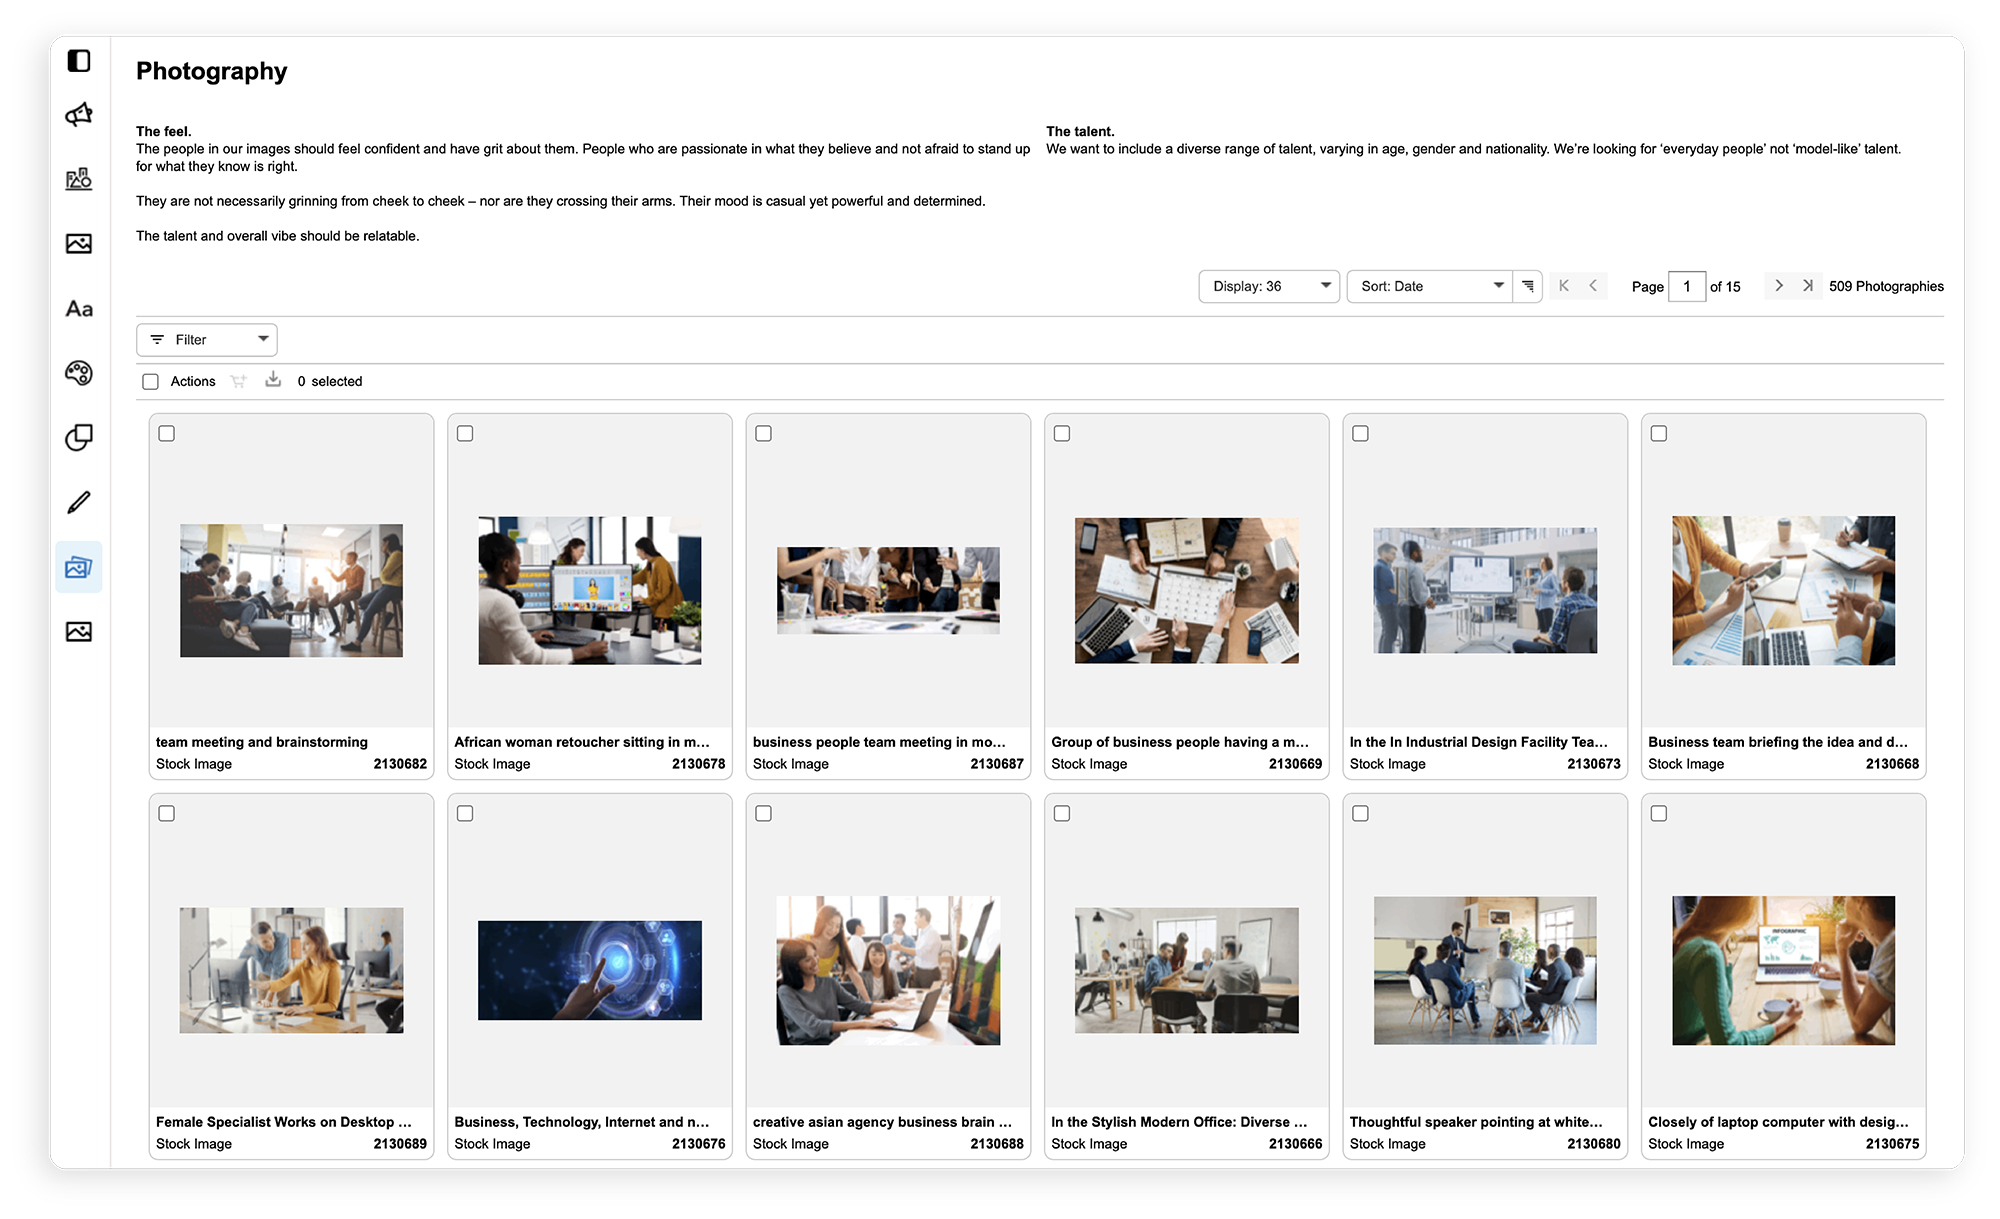Open Business team briefing thumbnail
2000x1219 pixels.
tap(1784, 590)
